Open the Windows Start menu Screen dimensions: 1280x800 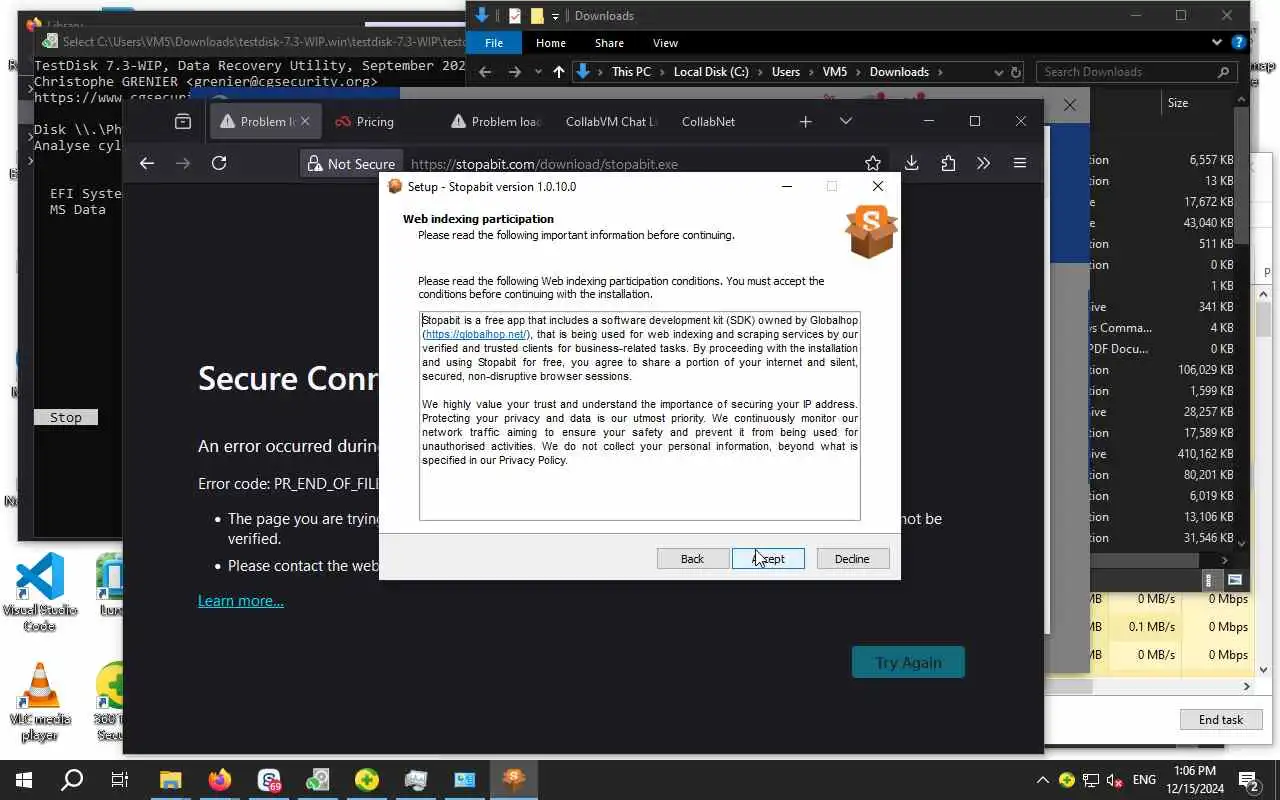click(24, 780)
